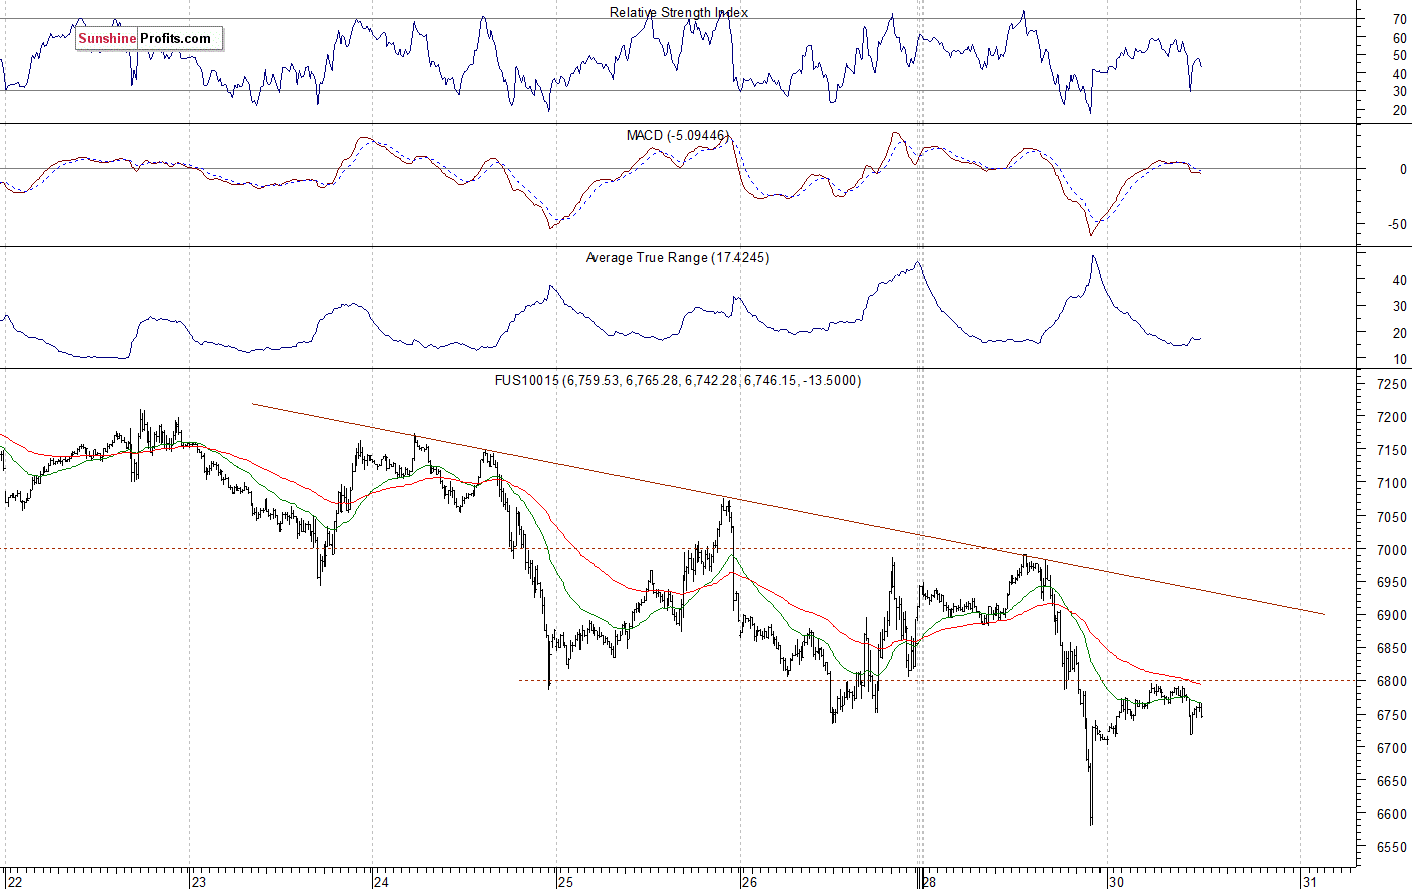Click the descending brown trendline
The width and height of the screenshot is (1412, 889).
(788, 508)
